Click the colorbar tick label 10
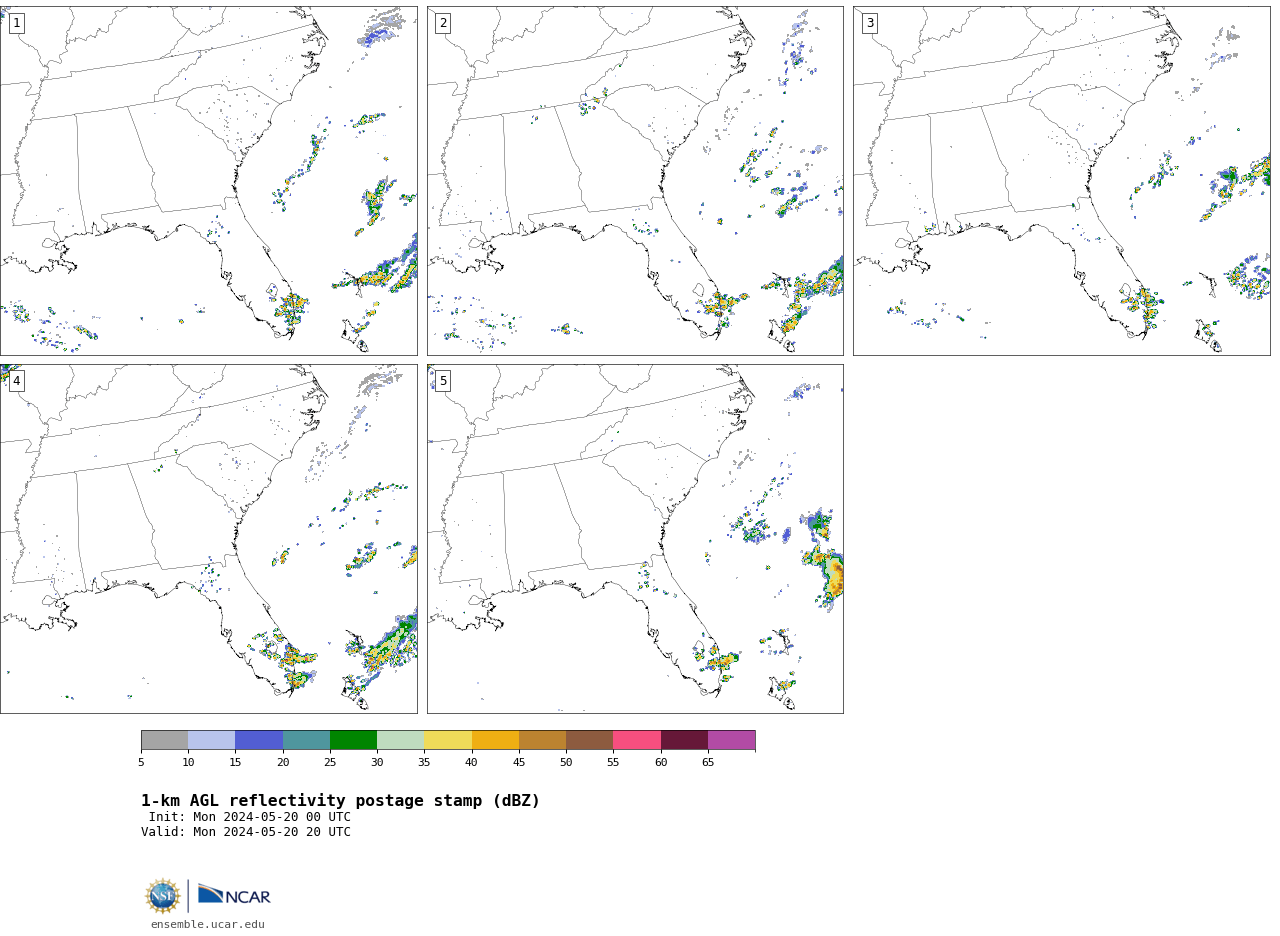 pyautogui.click(x=188, y=763)
